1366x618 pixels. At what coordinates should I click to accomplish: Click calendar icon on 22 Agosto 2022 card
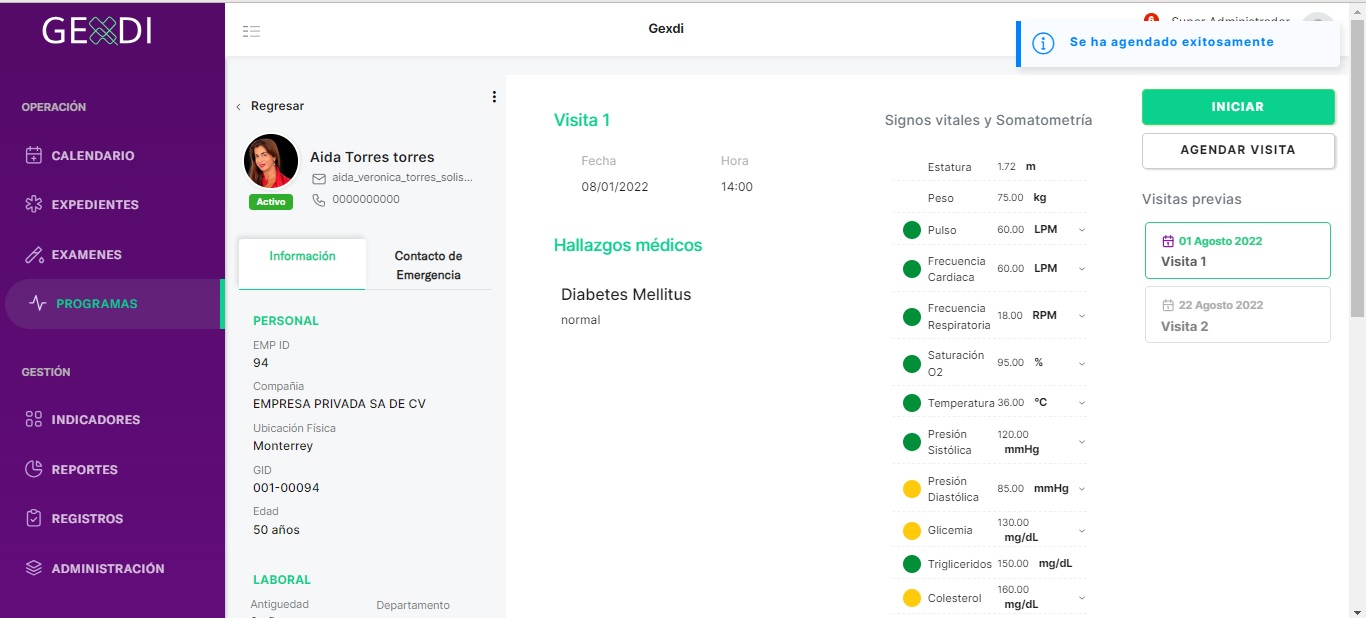(1167, 305)
